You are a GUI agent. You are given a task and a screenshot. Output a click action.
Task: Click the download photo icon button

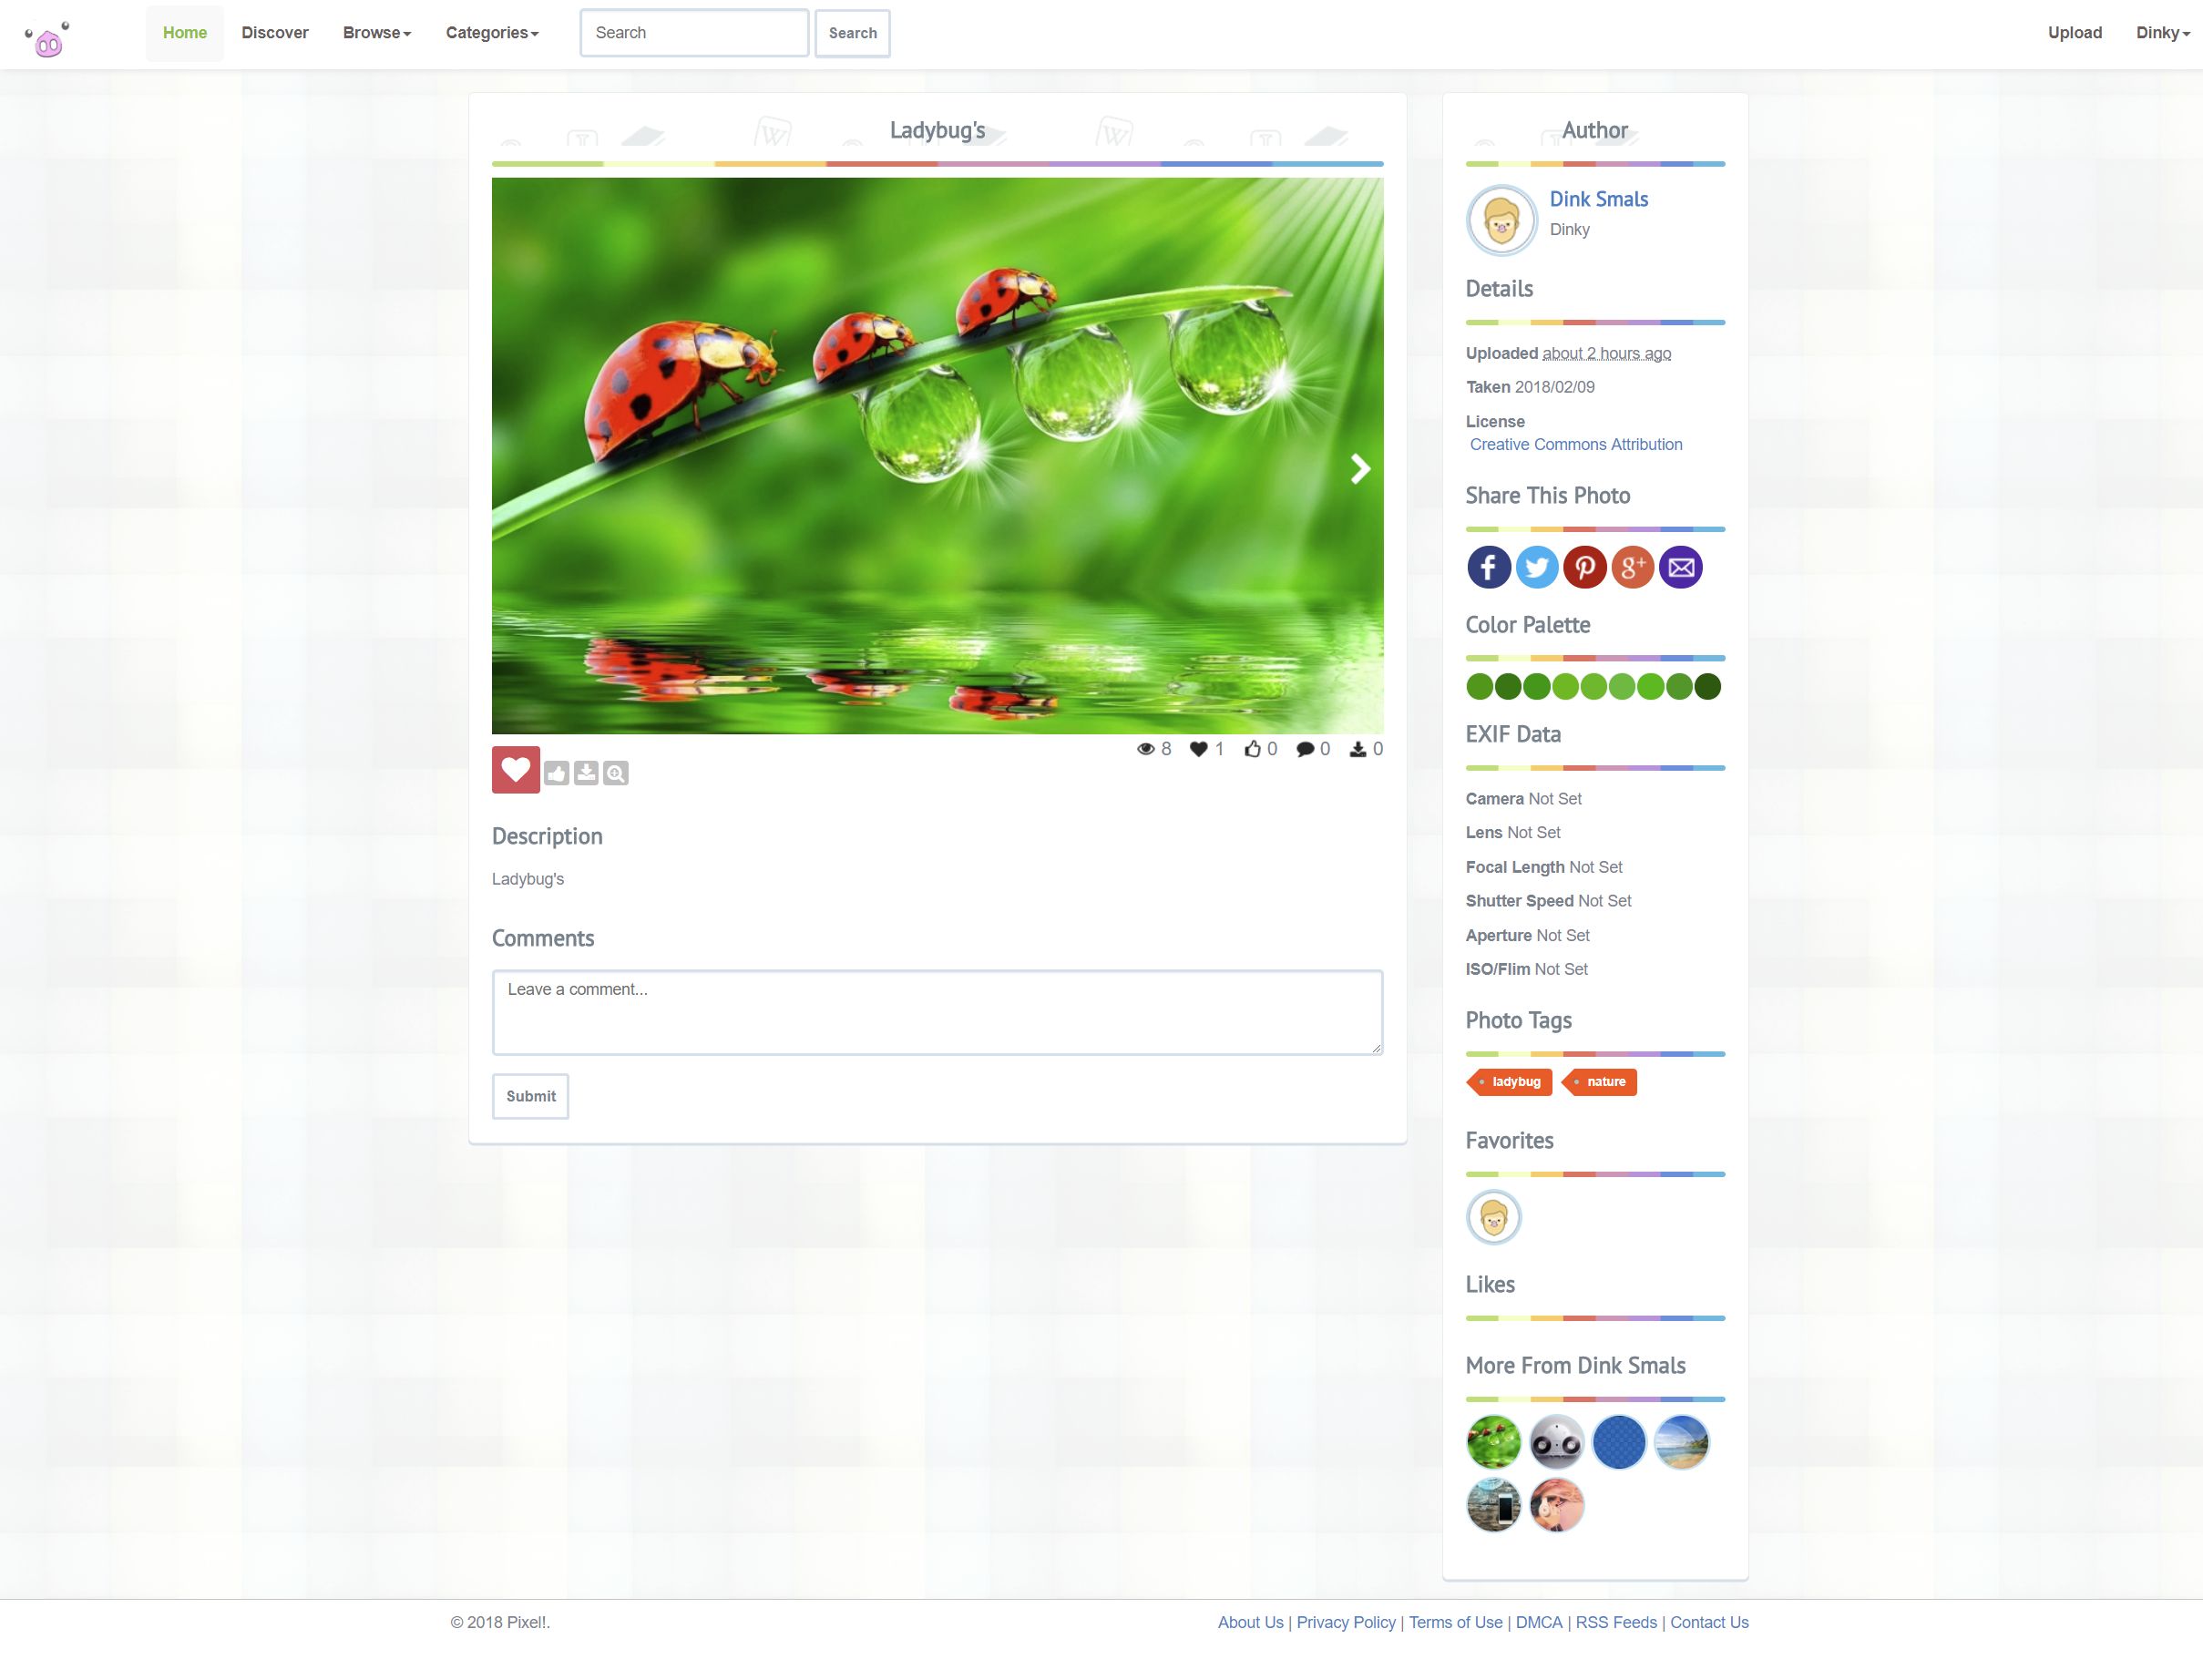pyautogui.click(x=586, y=773)
